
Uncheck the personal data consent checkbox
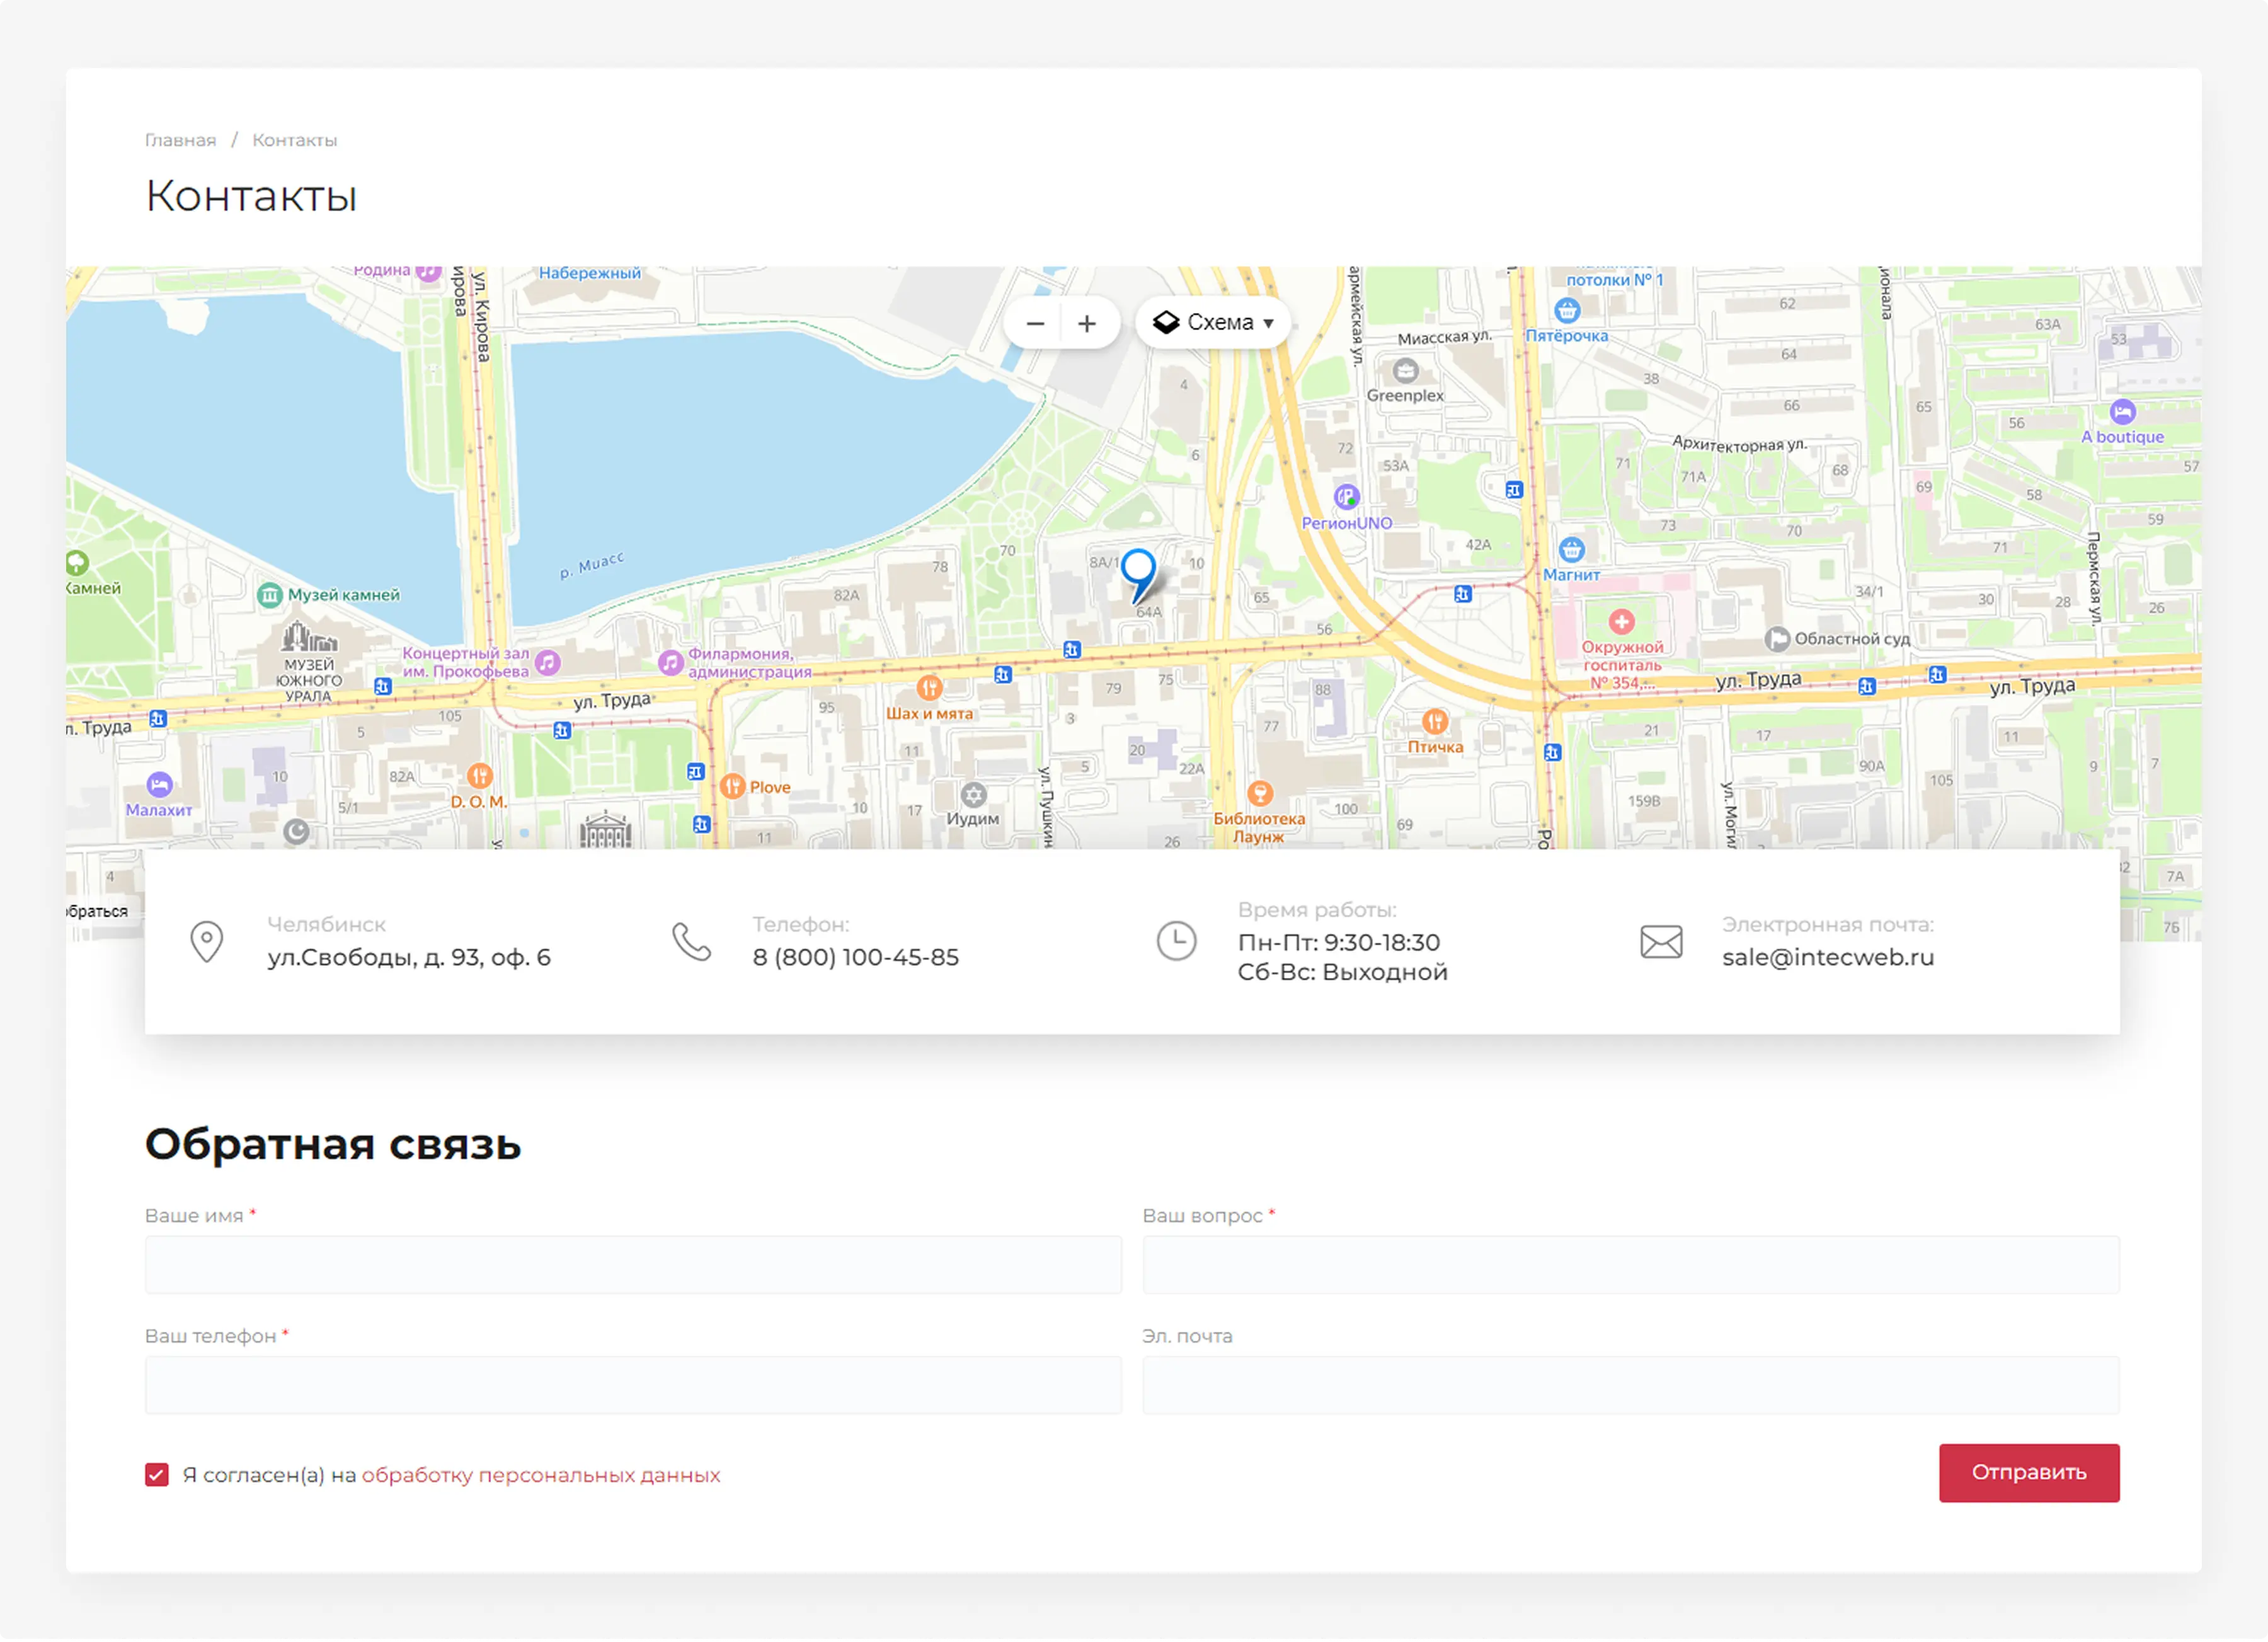[157, 1475]
